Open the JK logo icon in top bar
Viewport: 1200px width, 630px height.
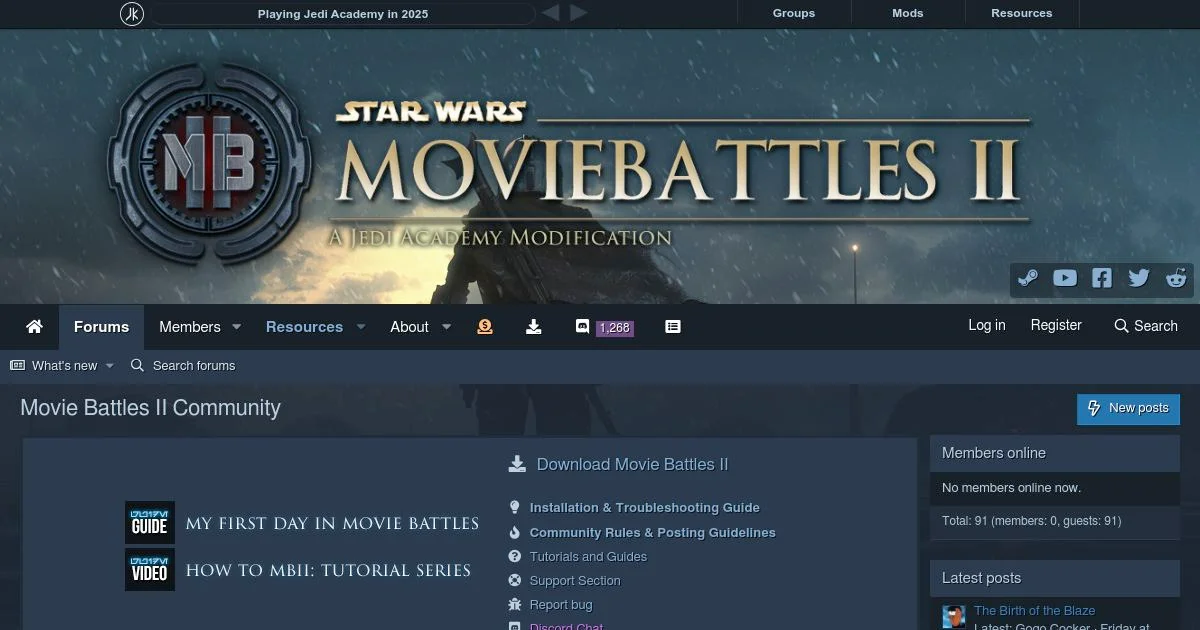(132, 14)
